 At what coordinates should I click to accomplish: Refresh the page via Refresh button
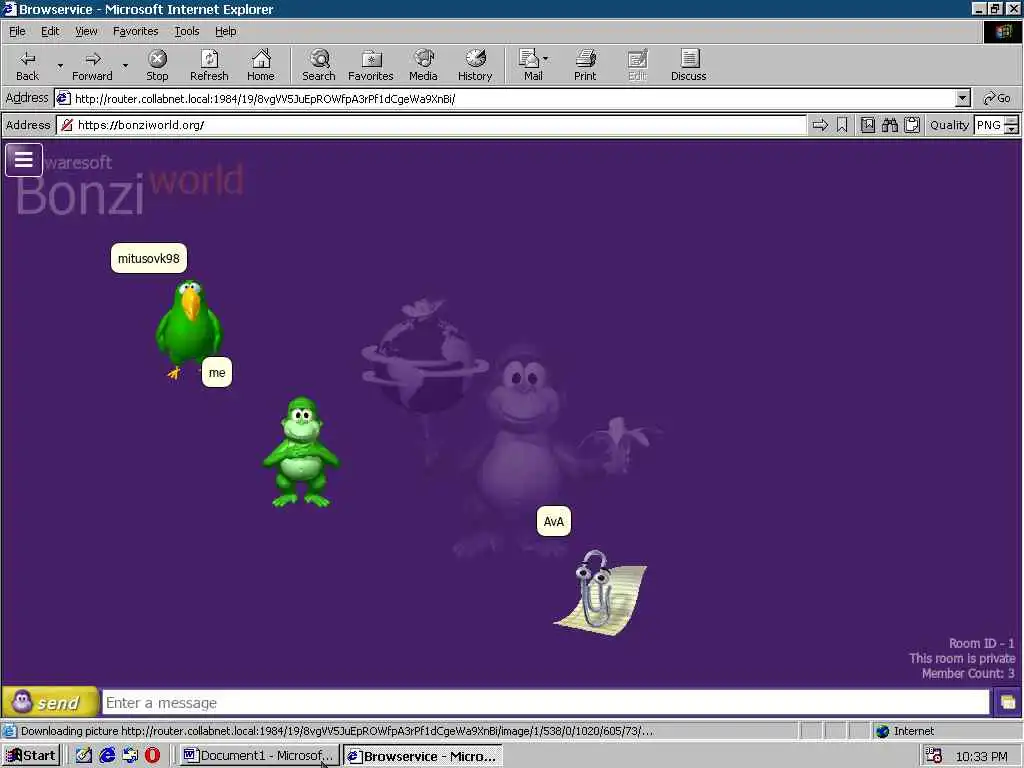click(209, 65)
